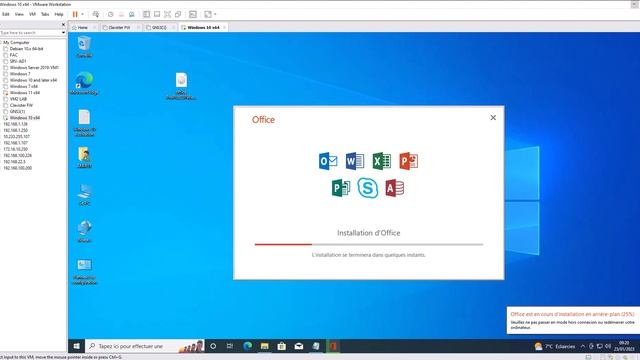Viewport: 640px width, 360px height.
Task: Open Mail app from taskbar
Action: tap(299, 346)
